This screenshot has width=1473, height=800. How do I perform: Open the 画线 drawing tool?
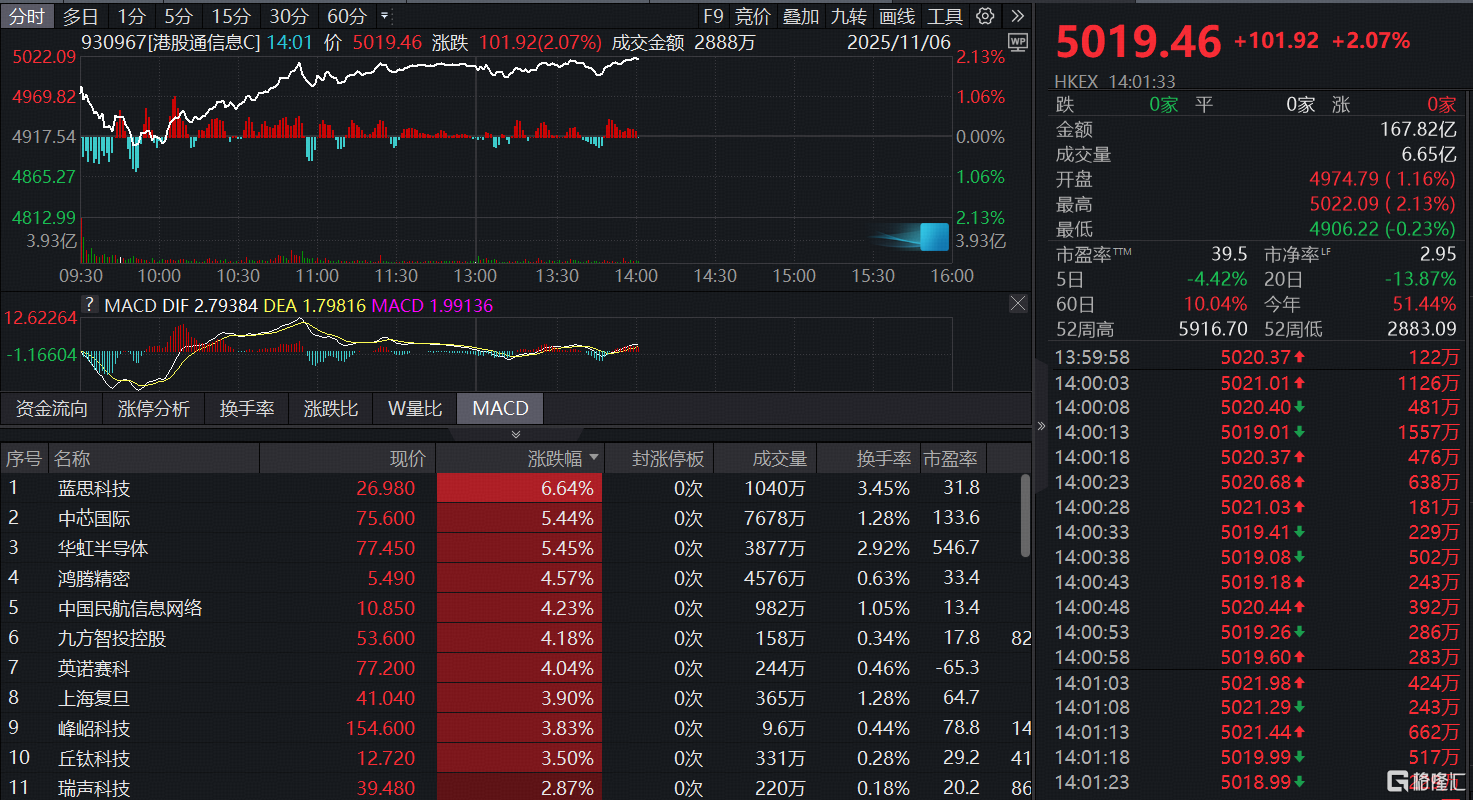[897, 16]
